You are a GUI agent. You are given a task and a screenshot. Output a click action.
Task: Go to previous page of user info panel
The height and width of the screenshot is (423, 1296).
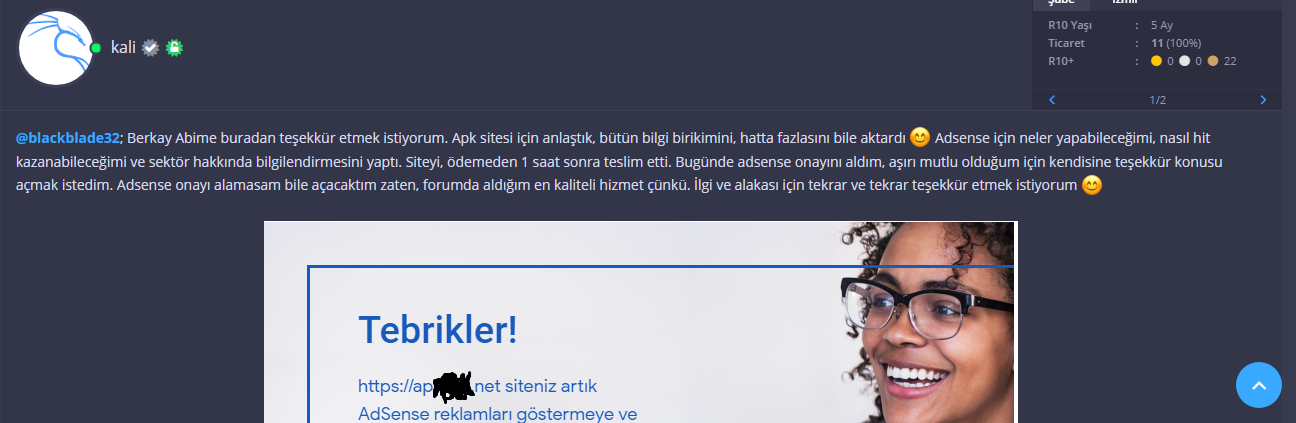point(1052,99)
